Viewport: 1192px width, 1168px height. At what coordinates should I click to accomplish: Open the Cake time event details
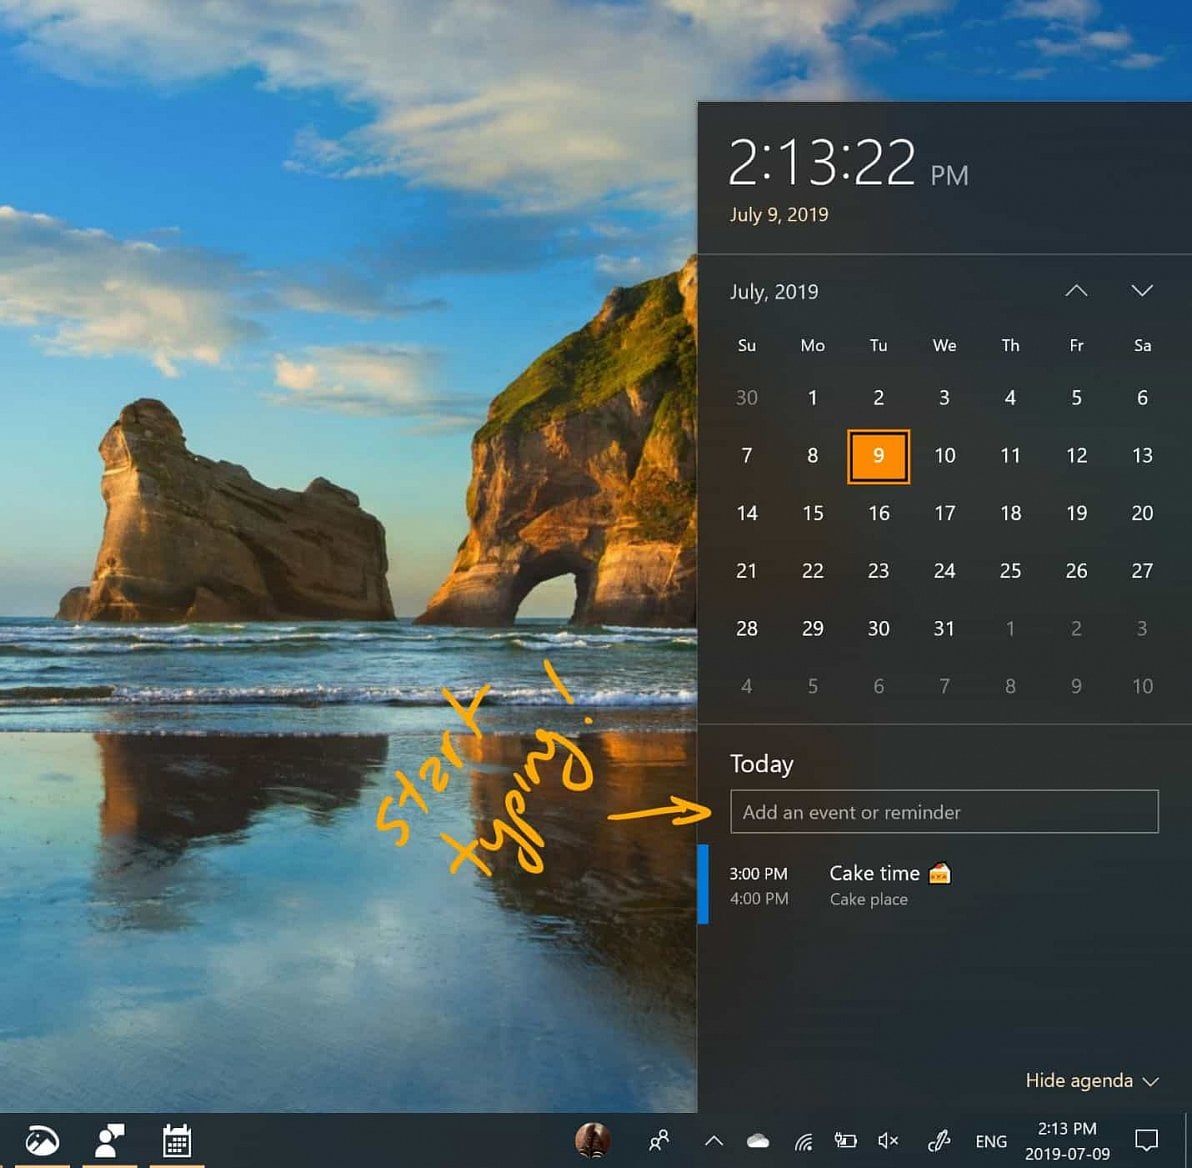pos(874,873)
